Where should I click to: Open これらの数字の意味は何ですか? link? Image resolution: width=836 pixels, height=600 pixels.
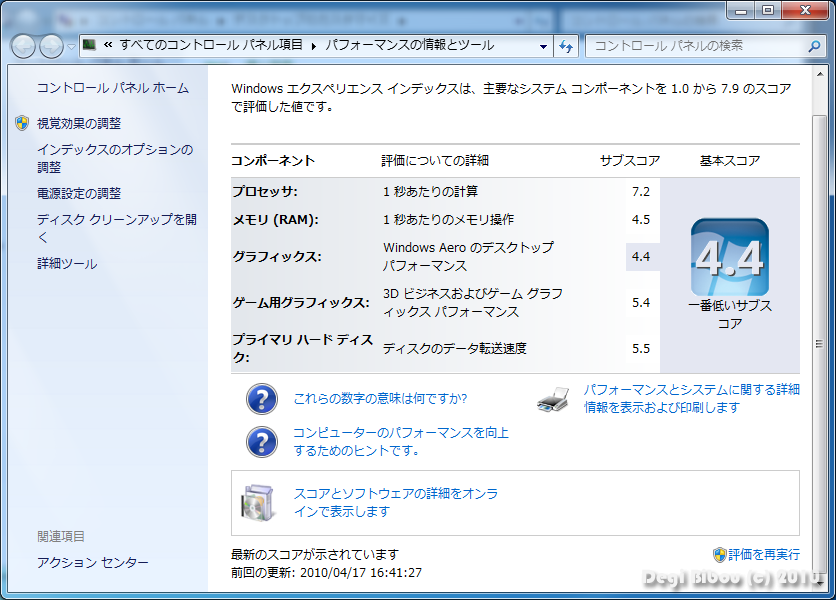[380, 398]
